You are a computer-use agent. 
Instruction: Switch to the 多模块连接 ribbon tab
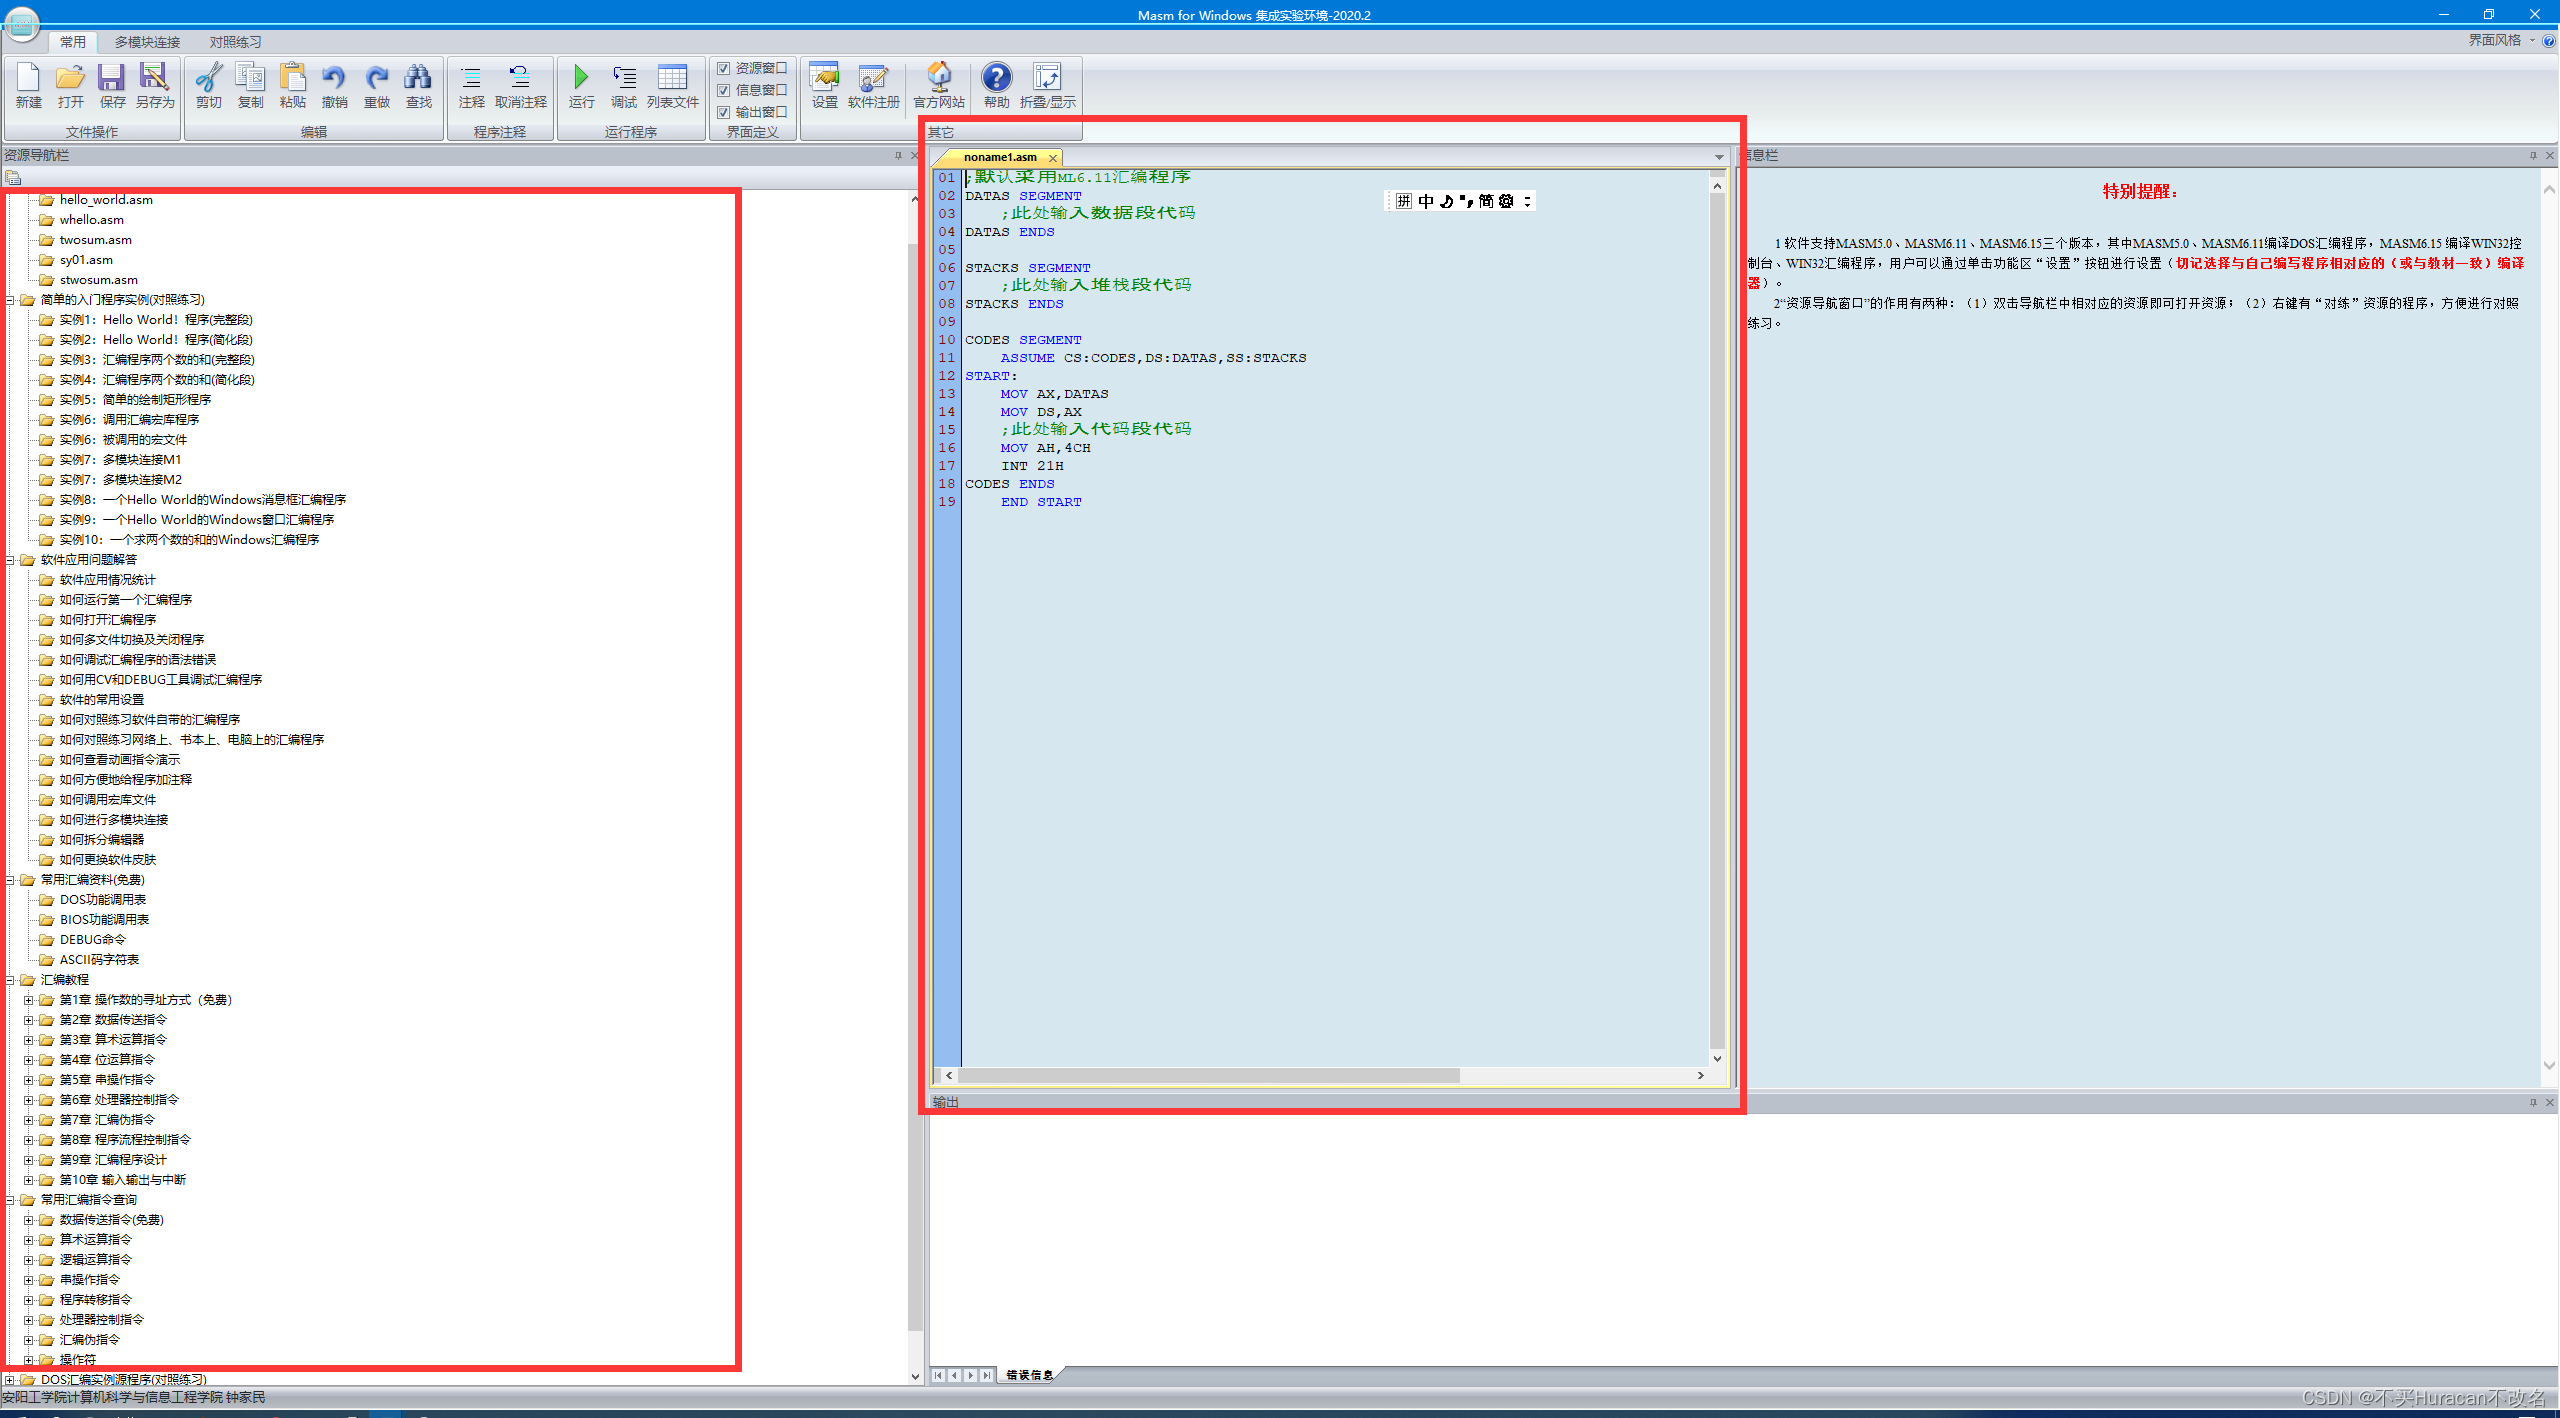[x=147, y=42]
